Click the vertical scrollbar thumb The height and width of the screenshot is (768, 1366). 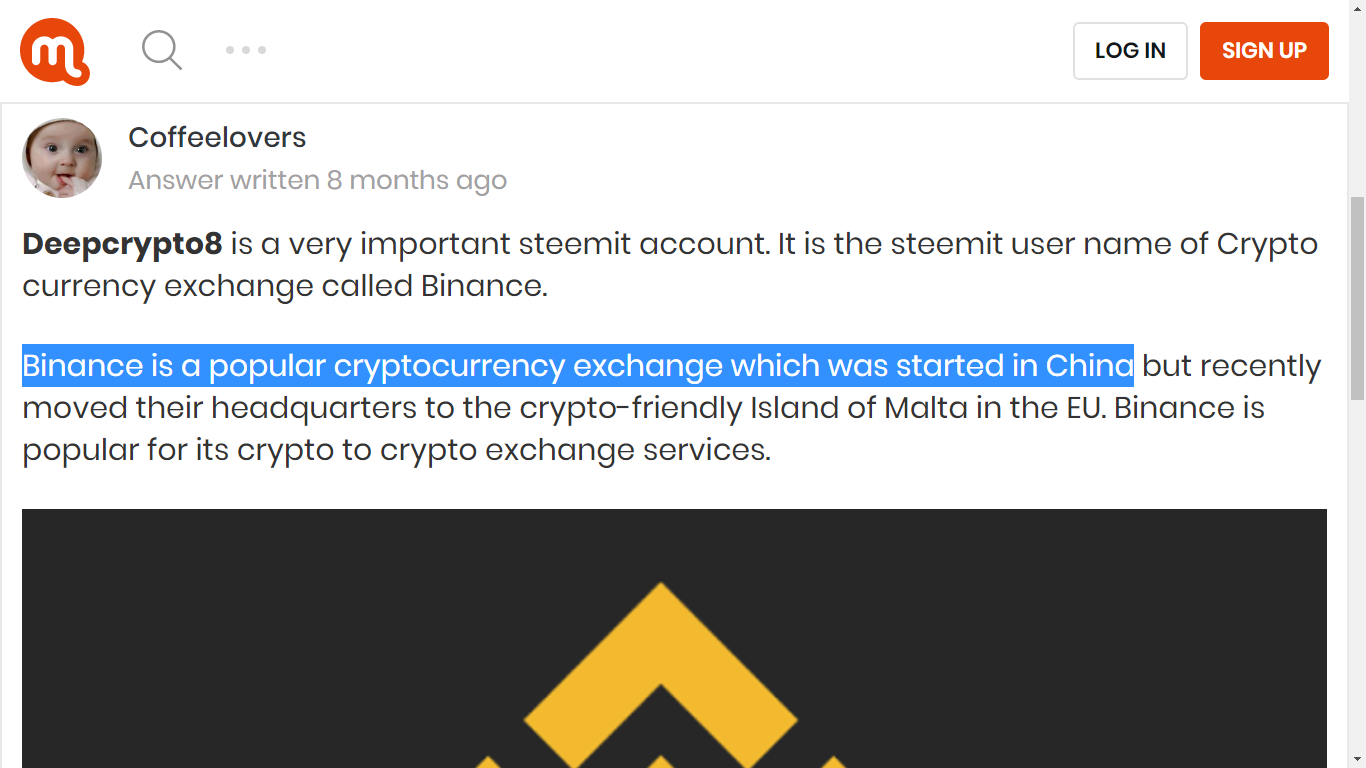(1357, 298)
